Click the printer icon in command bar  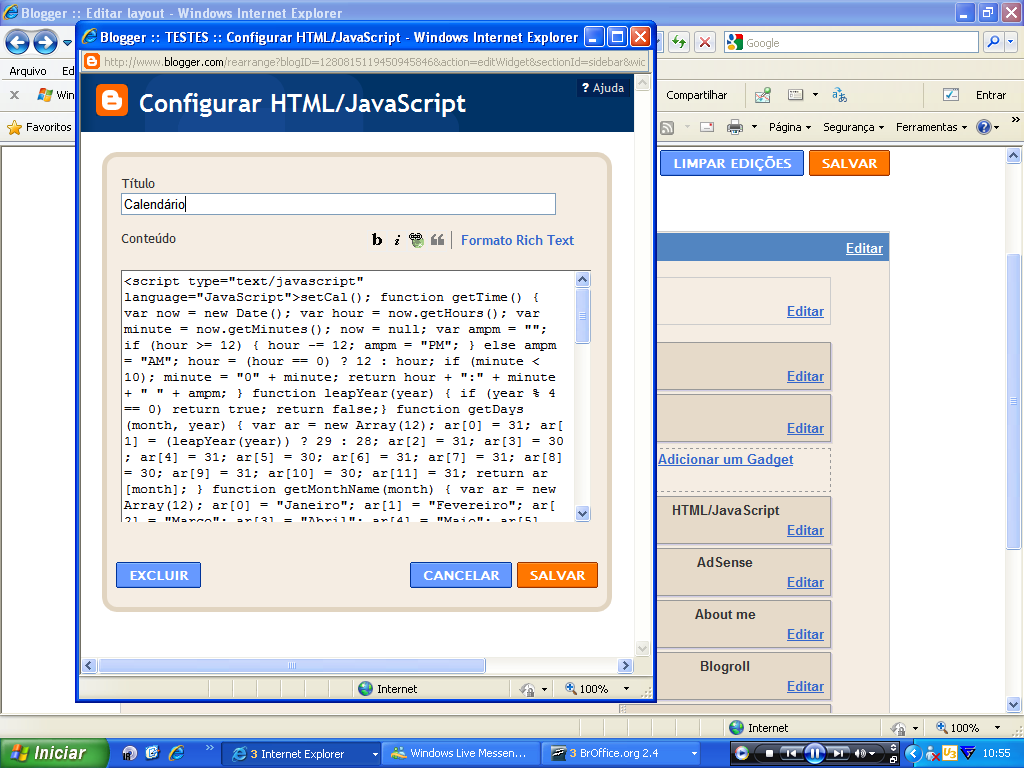tap(735, 127)
